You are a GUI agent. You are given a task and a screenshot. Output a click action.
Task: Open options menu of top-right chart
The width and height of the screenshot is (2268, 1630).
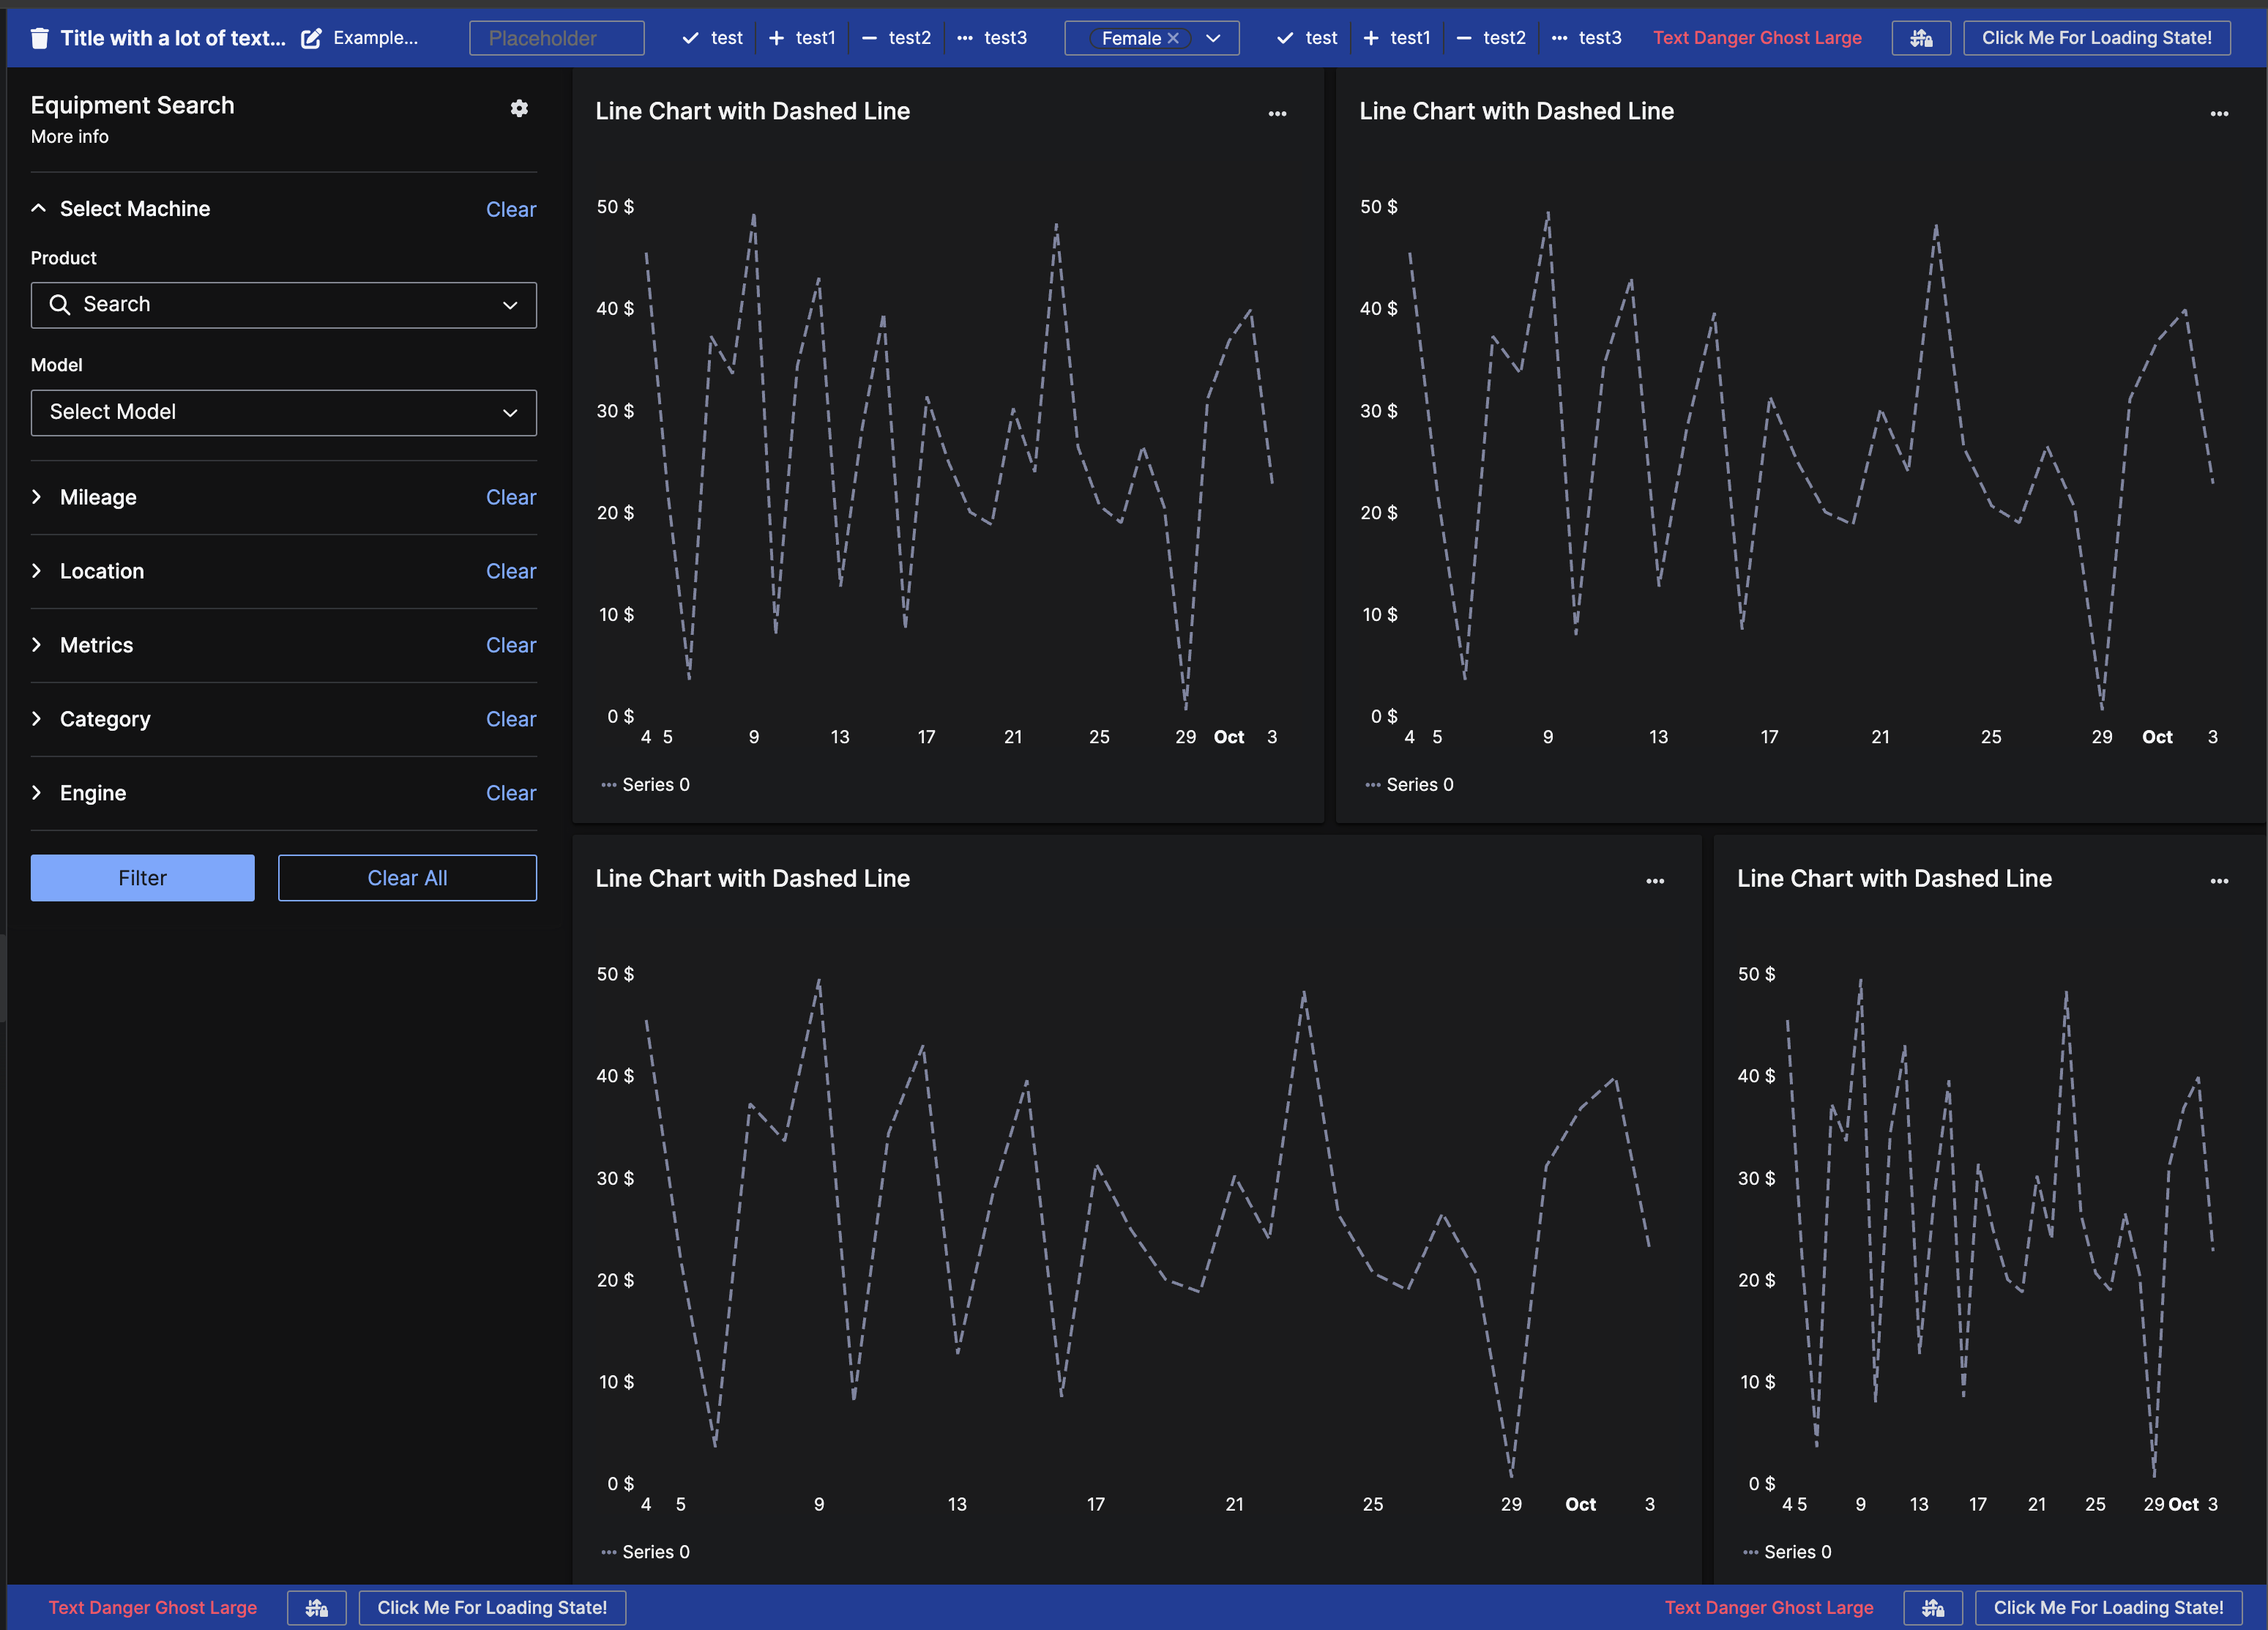(2219, 114)
